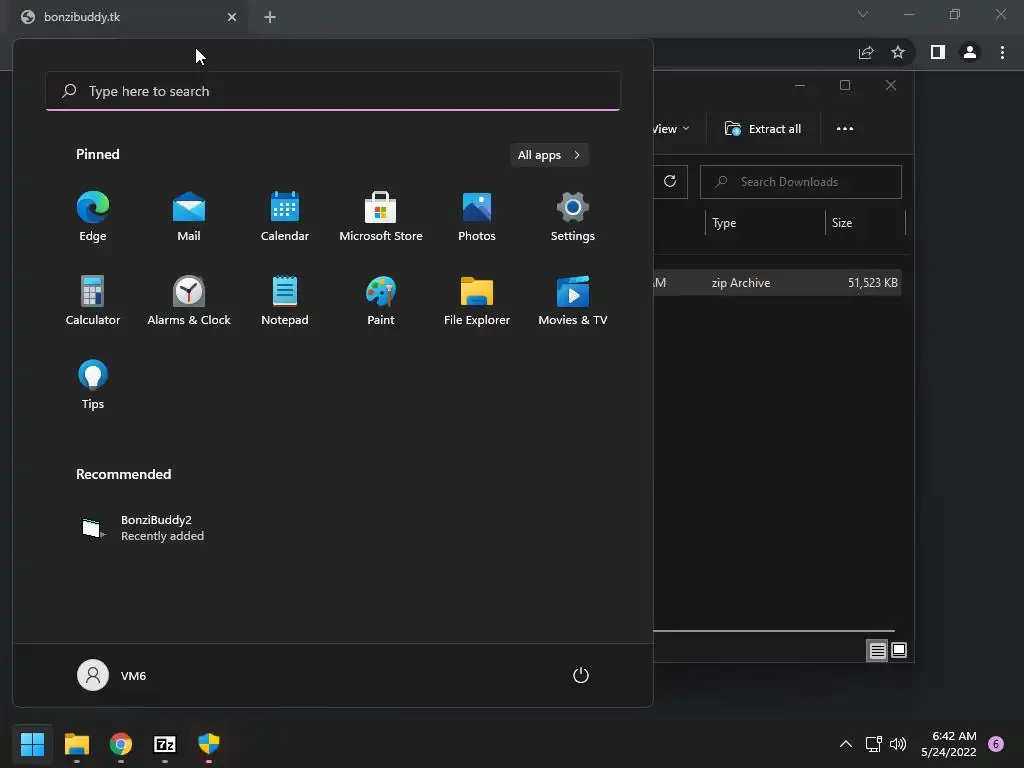Bookmark this page with the star icon
The image size is (1024, 768).
coord(898,52)
